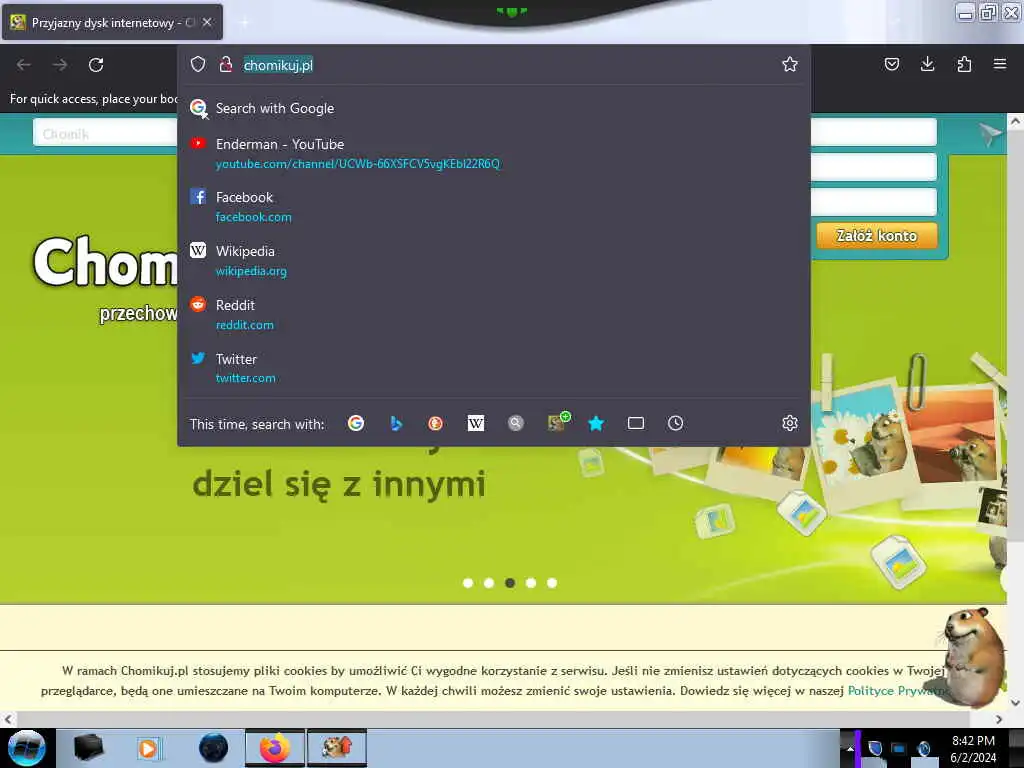Open the Save to Pocket button
This screenshot has width=1024, height=768.
[x=891, y=64]
